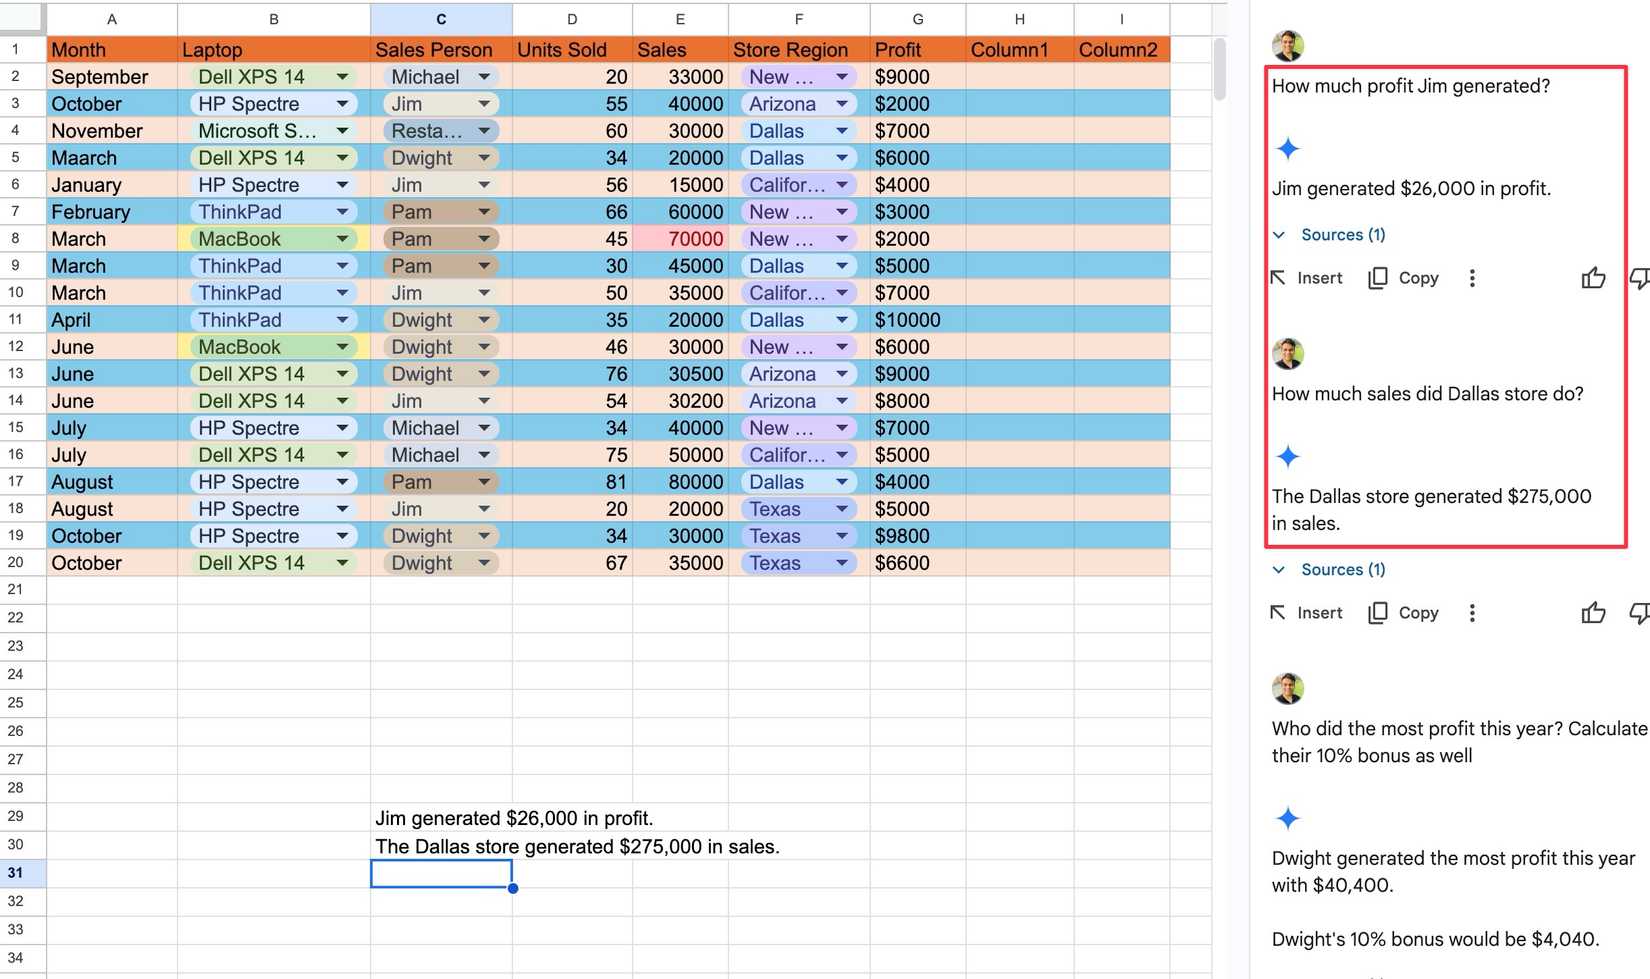The width and height of the screenshot is (1650, 979).
Task: Thumbs up the Dallas store sales response
Action: tap(1593, 612)
